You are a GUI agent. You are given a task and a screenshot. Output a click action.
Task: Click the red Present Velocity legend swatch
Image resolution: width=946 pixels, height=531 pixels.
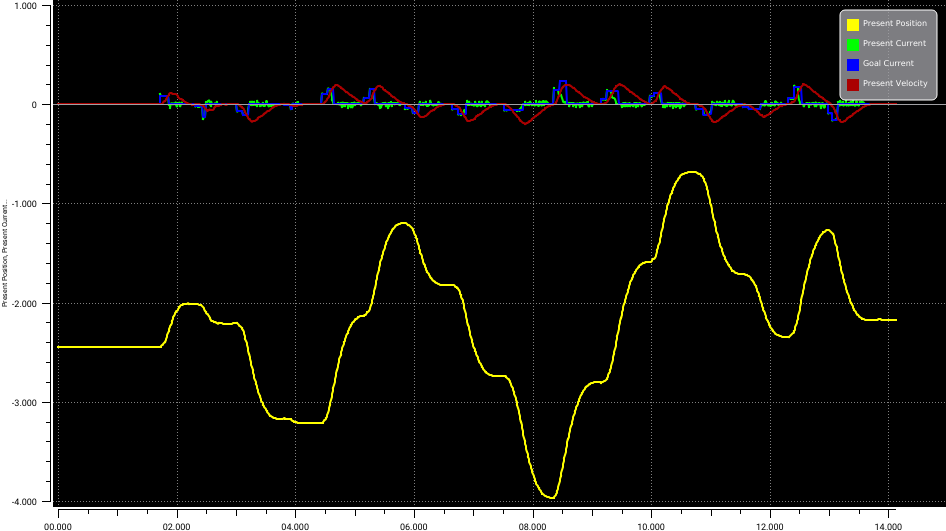(853, 84)
